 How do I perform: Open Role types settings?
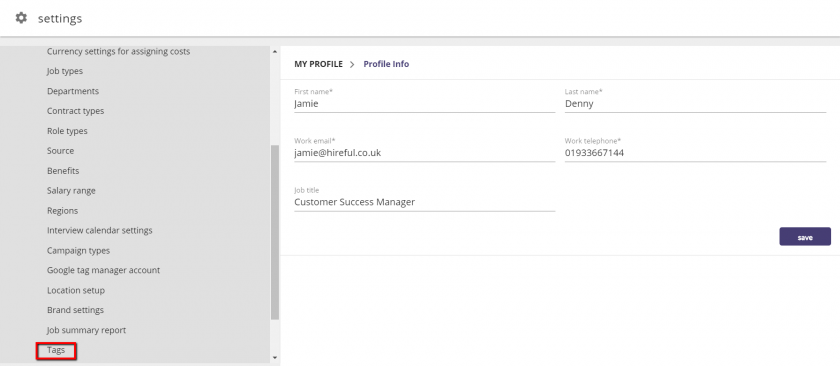point(67,131)
